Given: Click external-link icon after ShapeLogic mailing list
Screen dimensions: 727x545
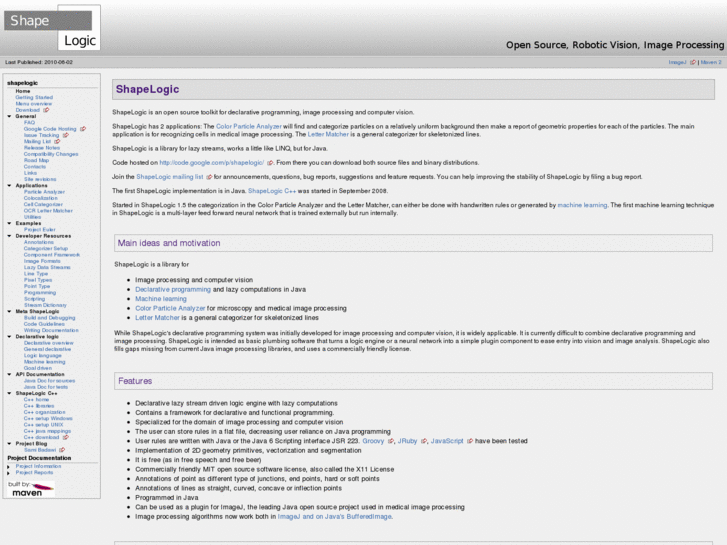Looking at the screenshot, I should [209, 177].
